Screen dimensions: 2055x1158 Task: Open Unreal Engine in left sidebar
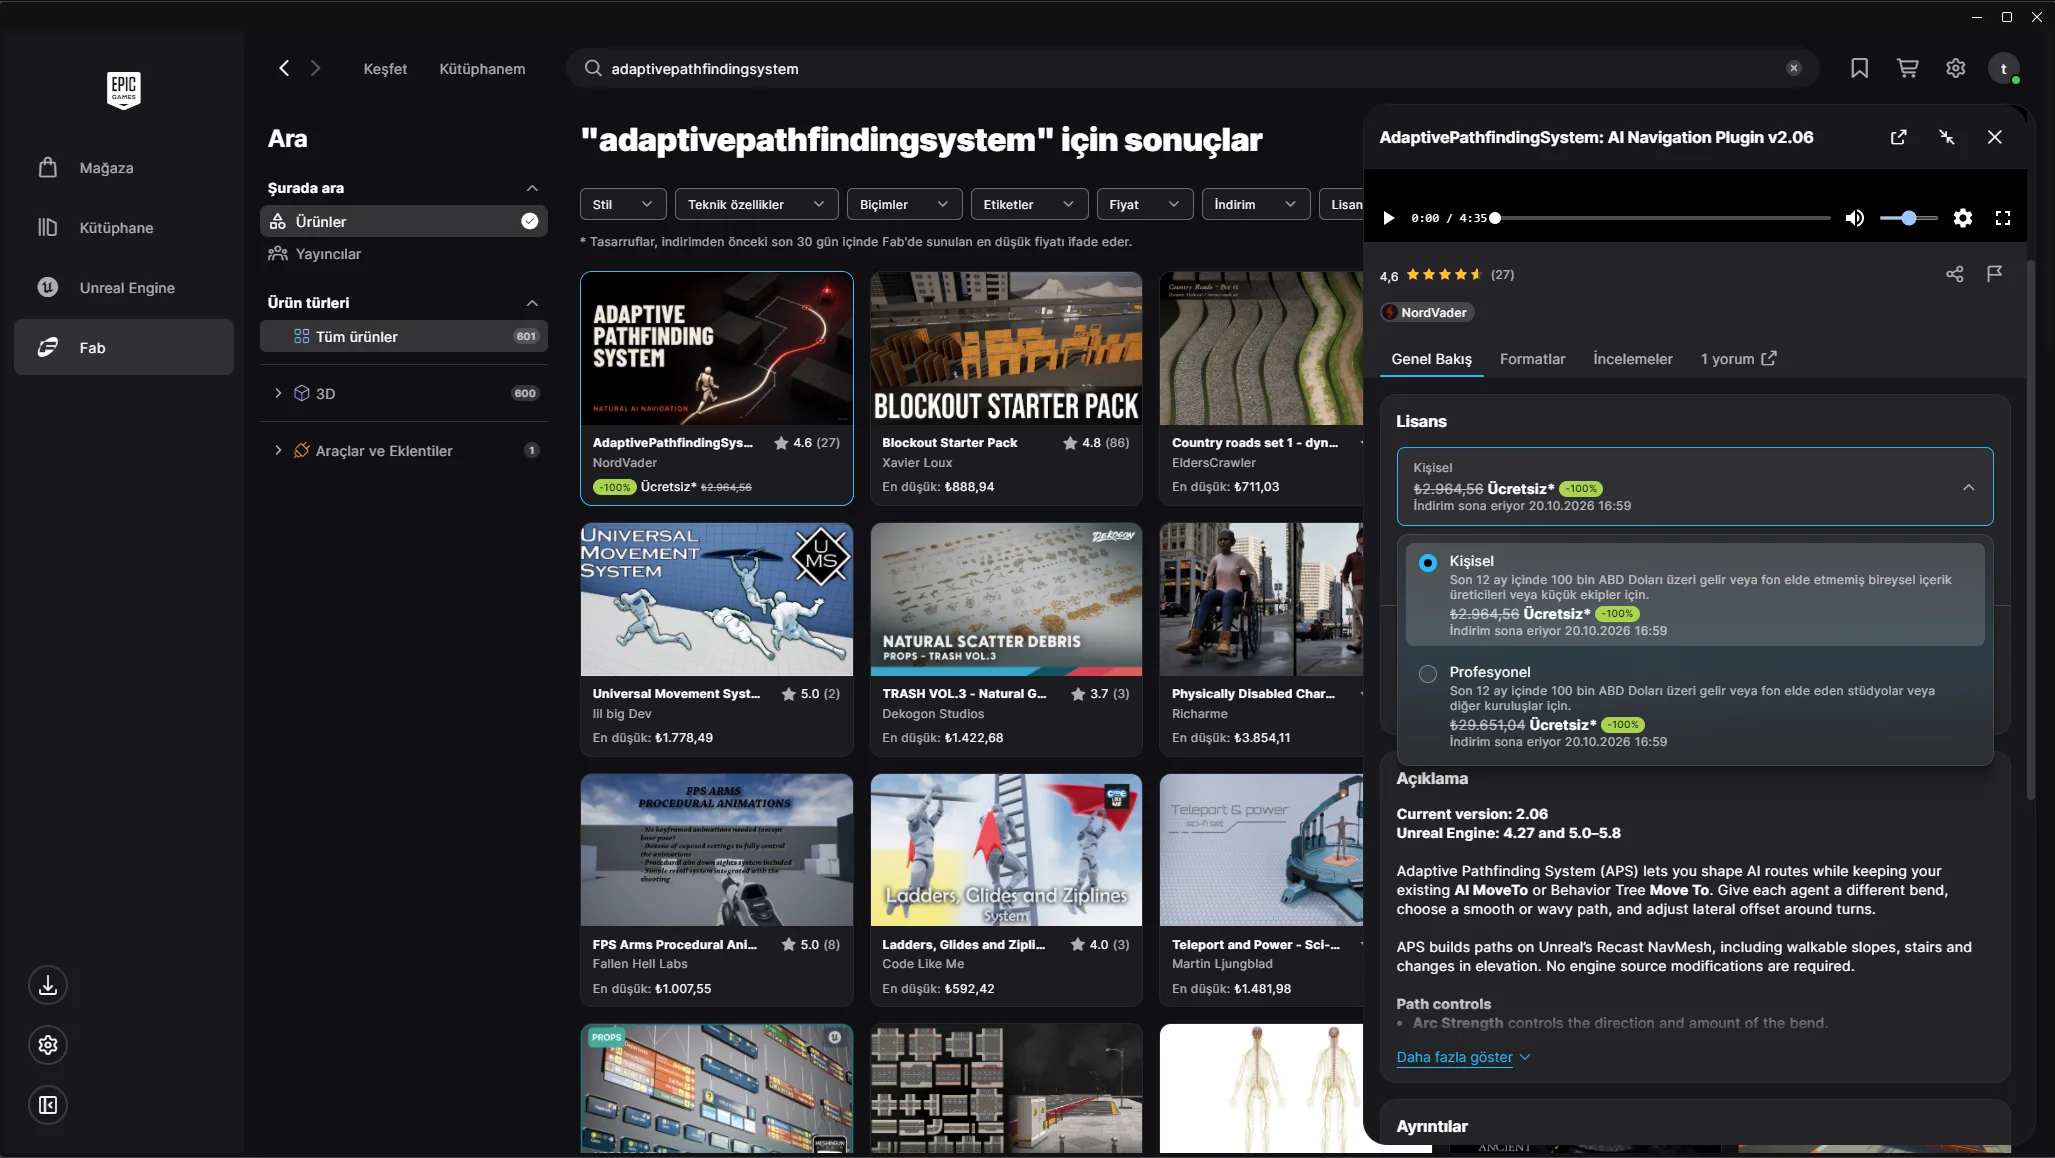pos(124,288)
